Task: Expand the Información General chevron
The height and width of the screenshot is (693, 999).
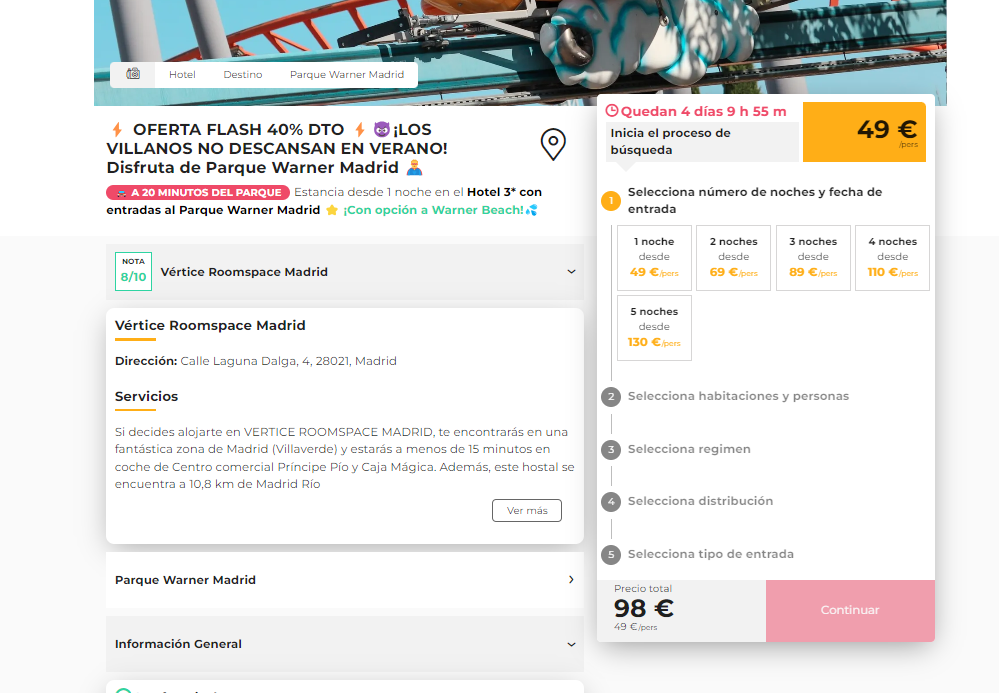Action: pos(571,644)
